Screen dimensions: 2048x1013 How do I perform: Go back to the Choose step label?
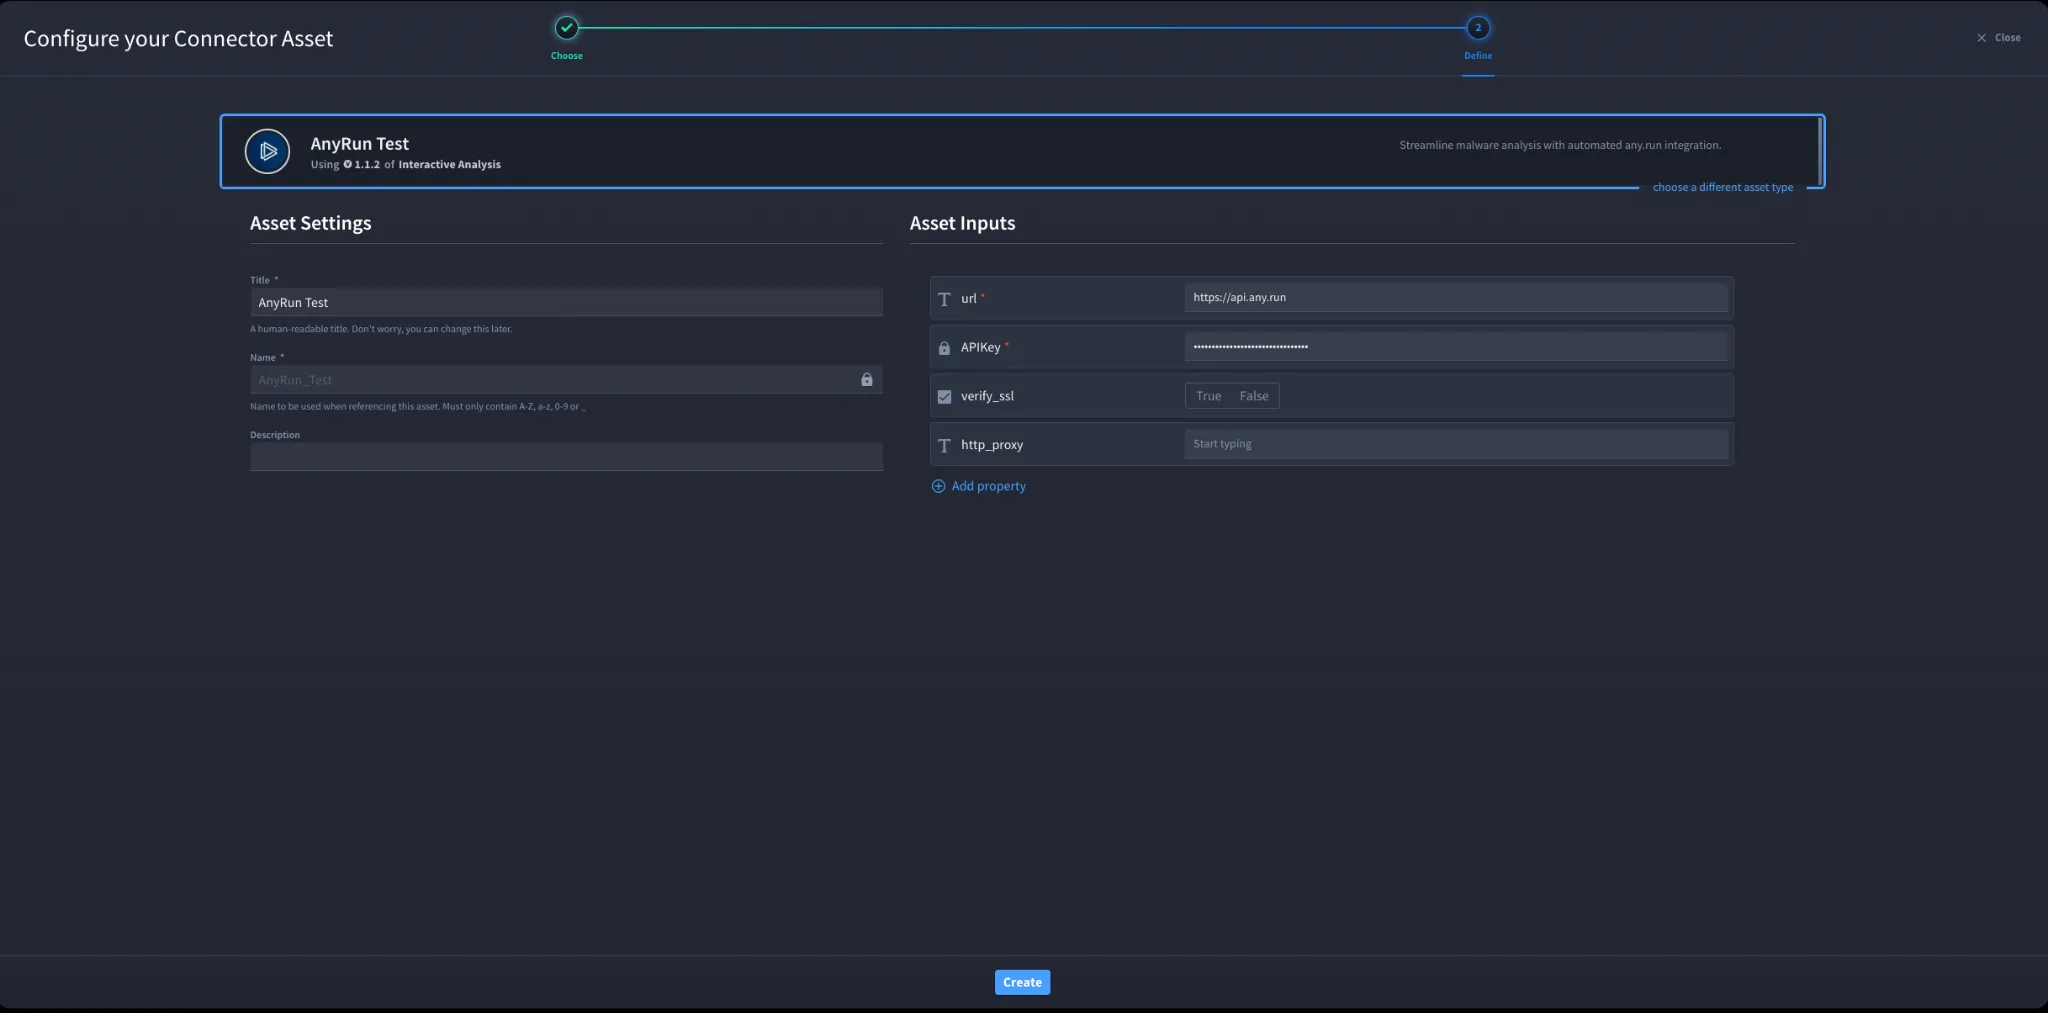coord(567,56)
